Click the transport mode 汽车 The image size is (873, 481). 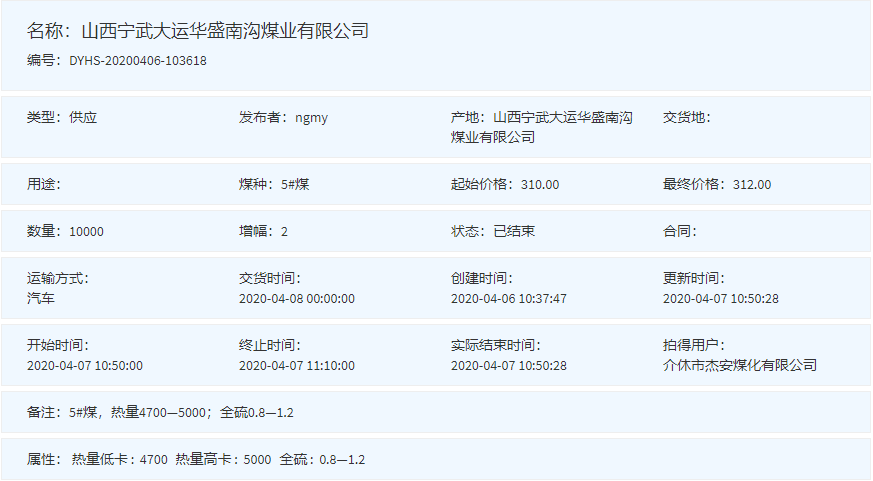[41, 298]
